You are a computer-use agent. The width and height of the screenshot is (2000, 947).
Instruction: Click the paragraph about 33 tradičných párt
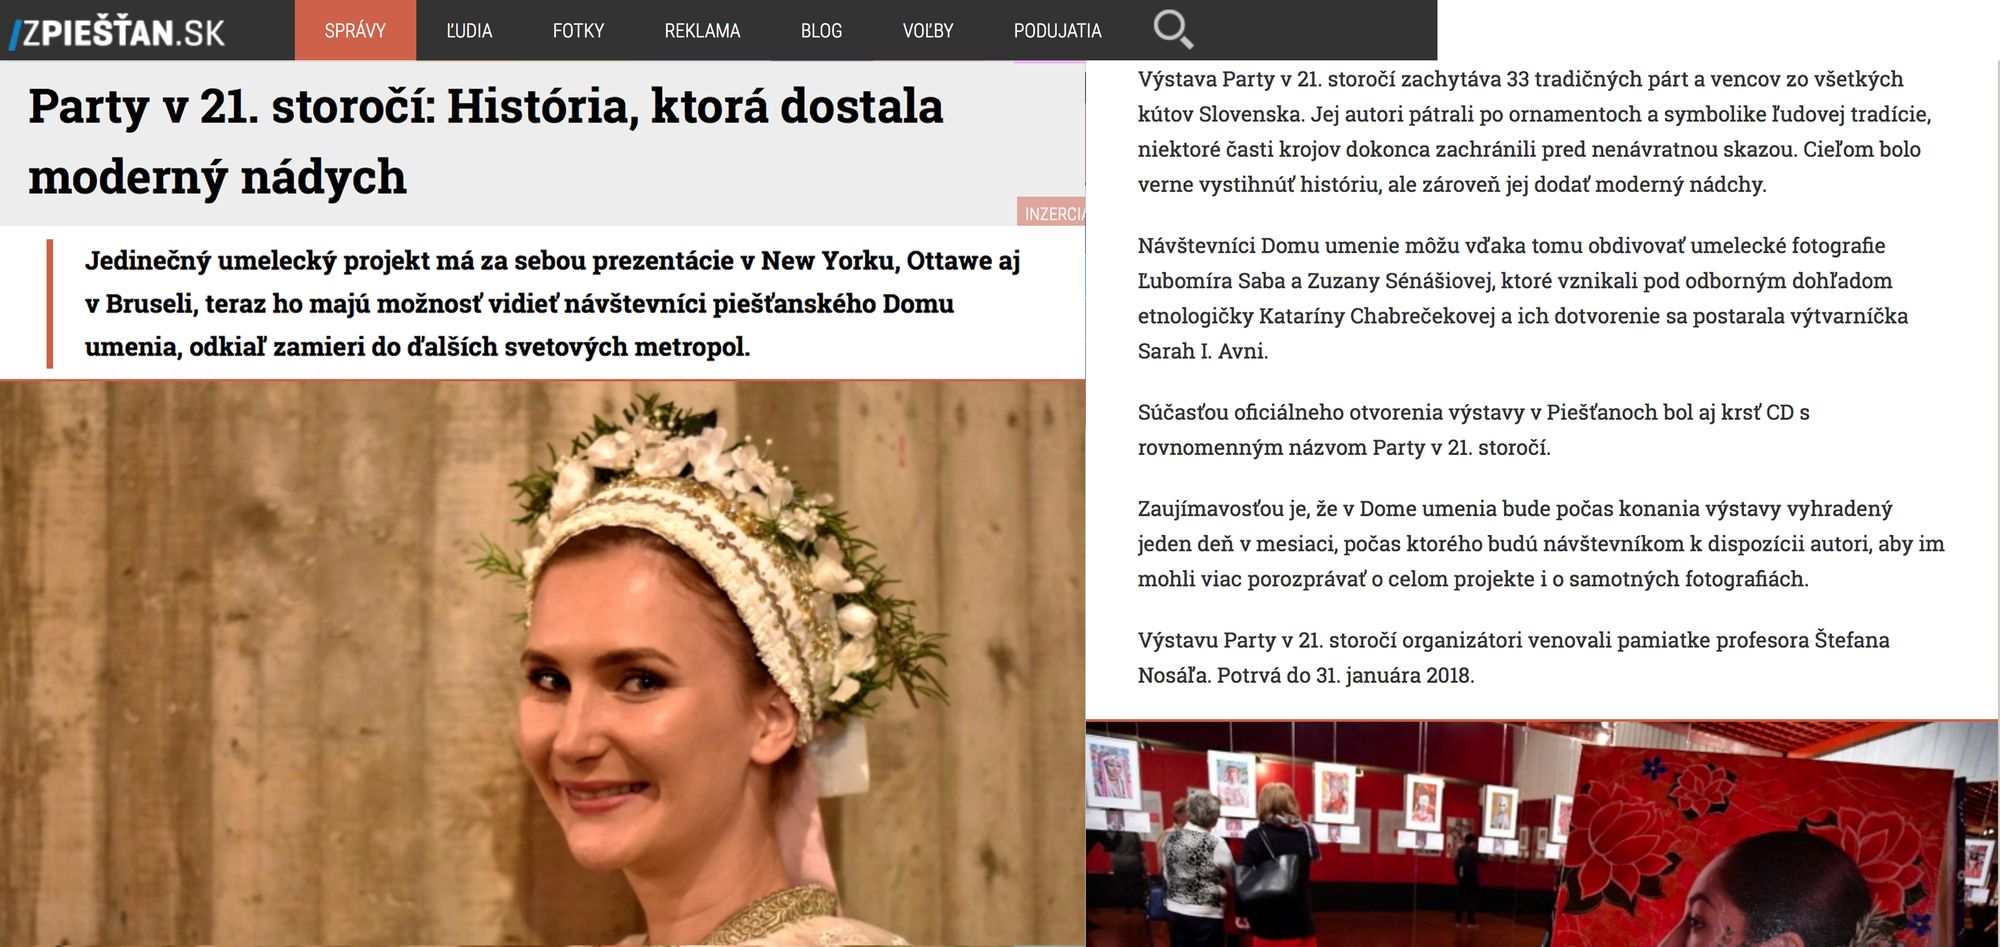1534,131
